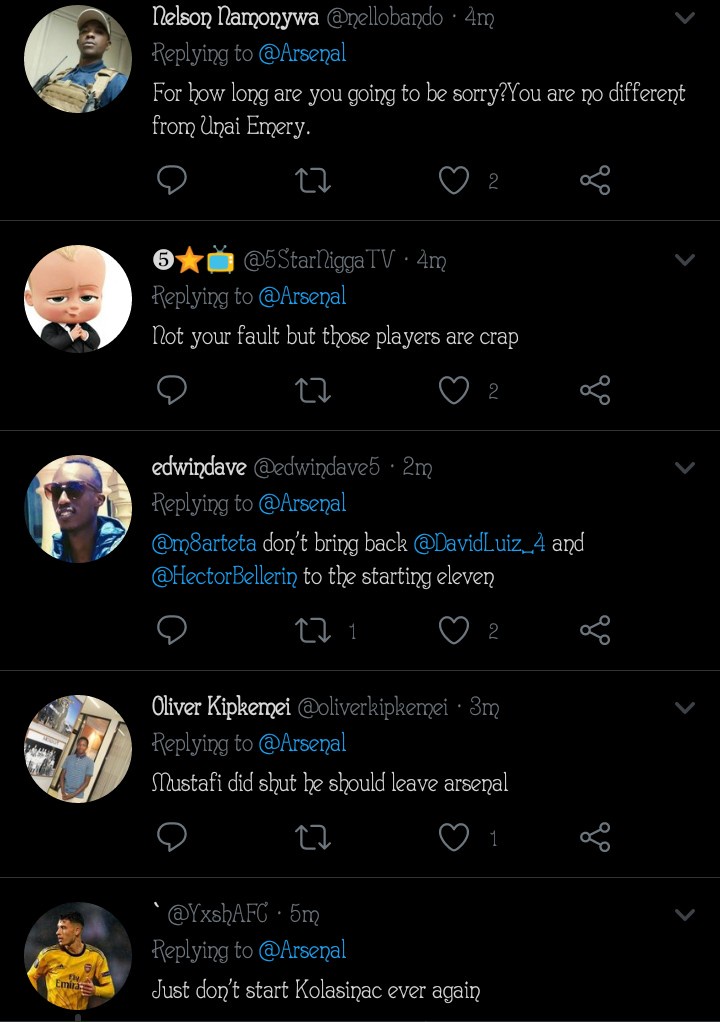This screenshot has height=1022, width=720.
Task: Share edwindave's tweet
Action: click(595, 630)
